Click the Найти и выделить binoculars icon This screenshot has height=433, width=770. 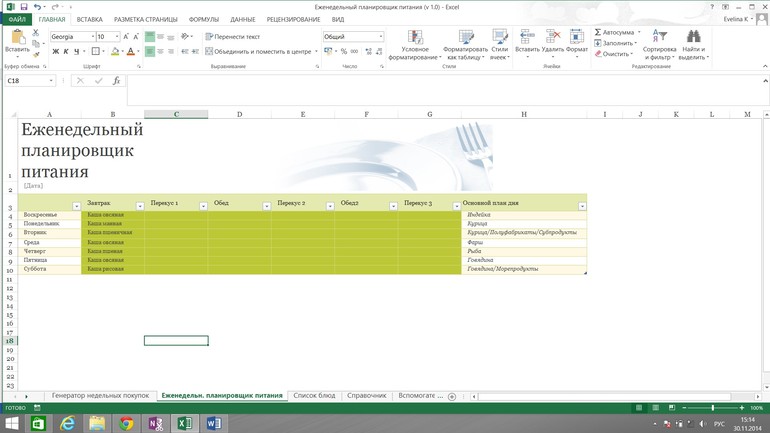[x=693, y=37]
